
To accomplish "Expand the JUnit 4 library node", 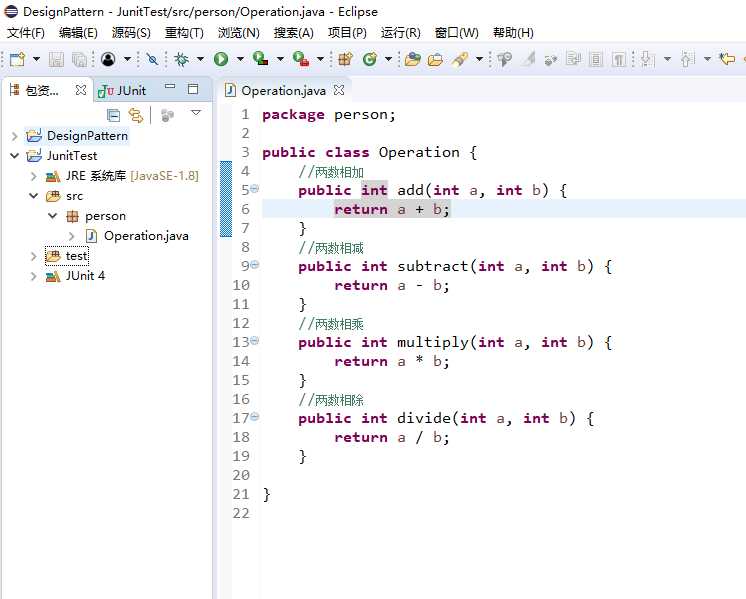I will pyautogui.click(x=33, y=276).
